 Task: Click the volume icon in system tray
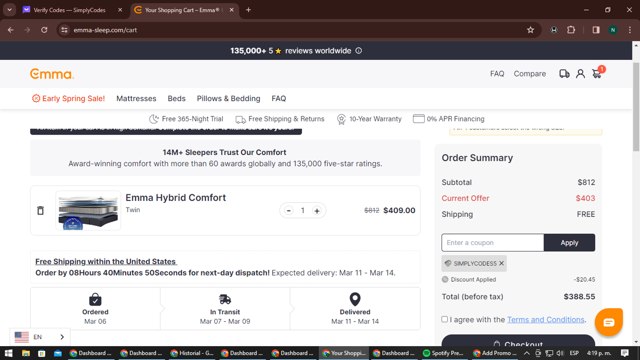point(560,353)
